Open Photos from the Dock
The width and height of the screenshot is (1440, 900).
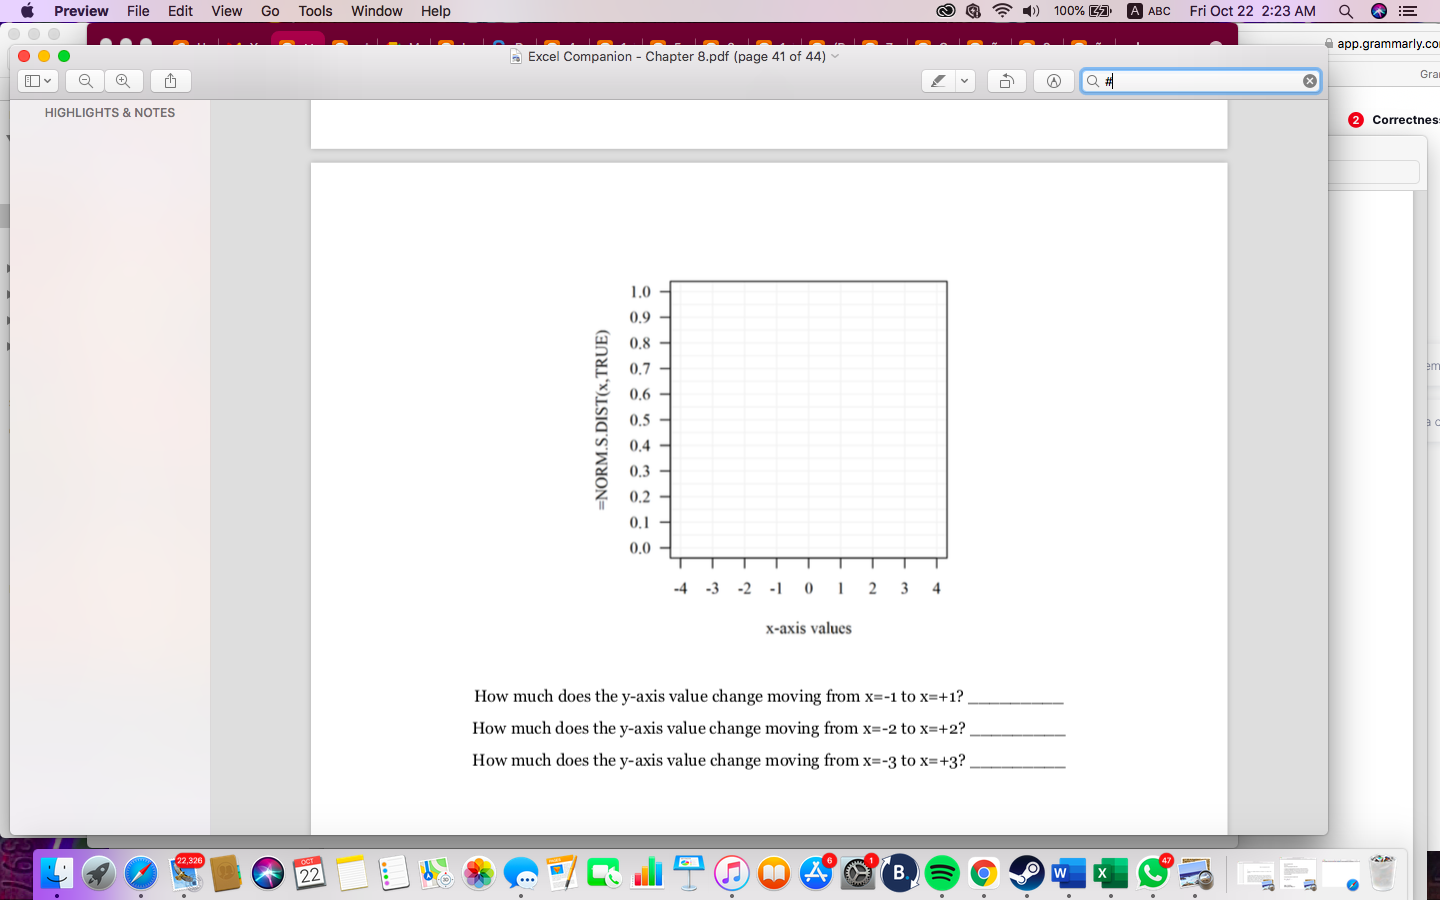pos(479,873)
